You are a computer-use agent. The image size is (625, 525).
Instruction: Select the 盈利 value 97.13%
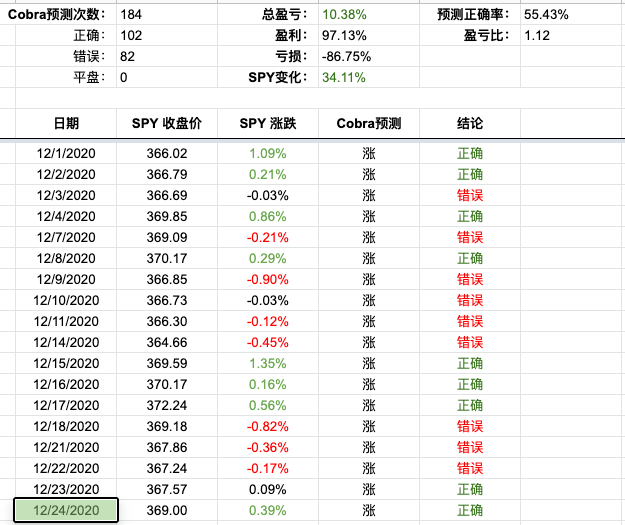pyautogui.click(x=369, y=35)
